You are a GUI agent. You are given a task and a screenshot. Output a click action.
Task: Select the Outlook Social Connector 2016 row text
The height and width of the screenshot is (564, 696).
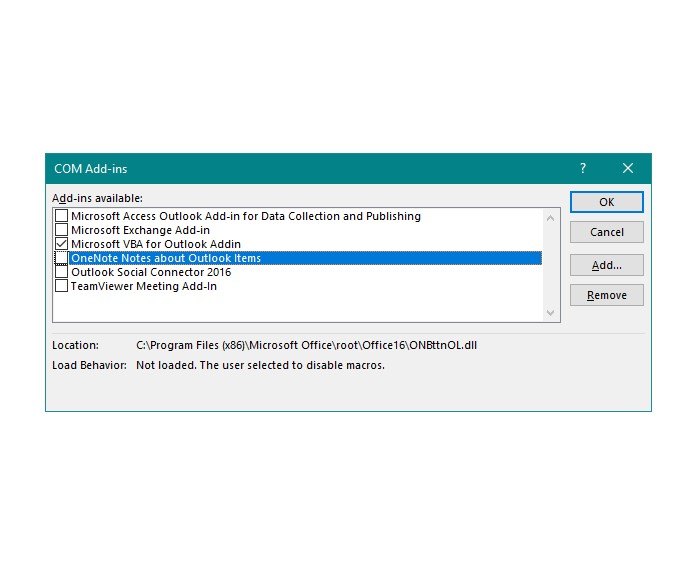click(x=151, y=272)
